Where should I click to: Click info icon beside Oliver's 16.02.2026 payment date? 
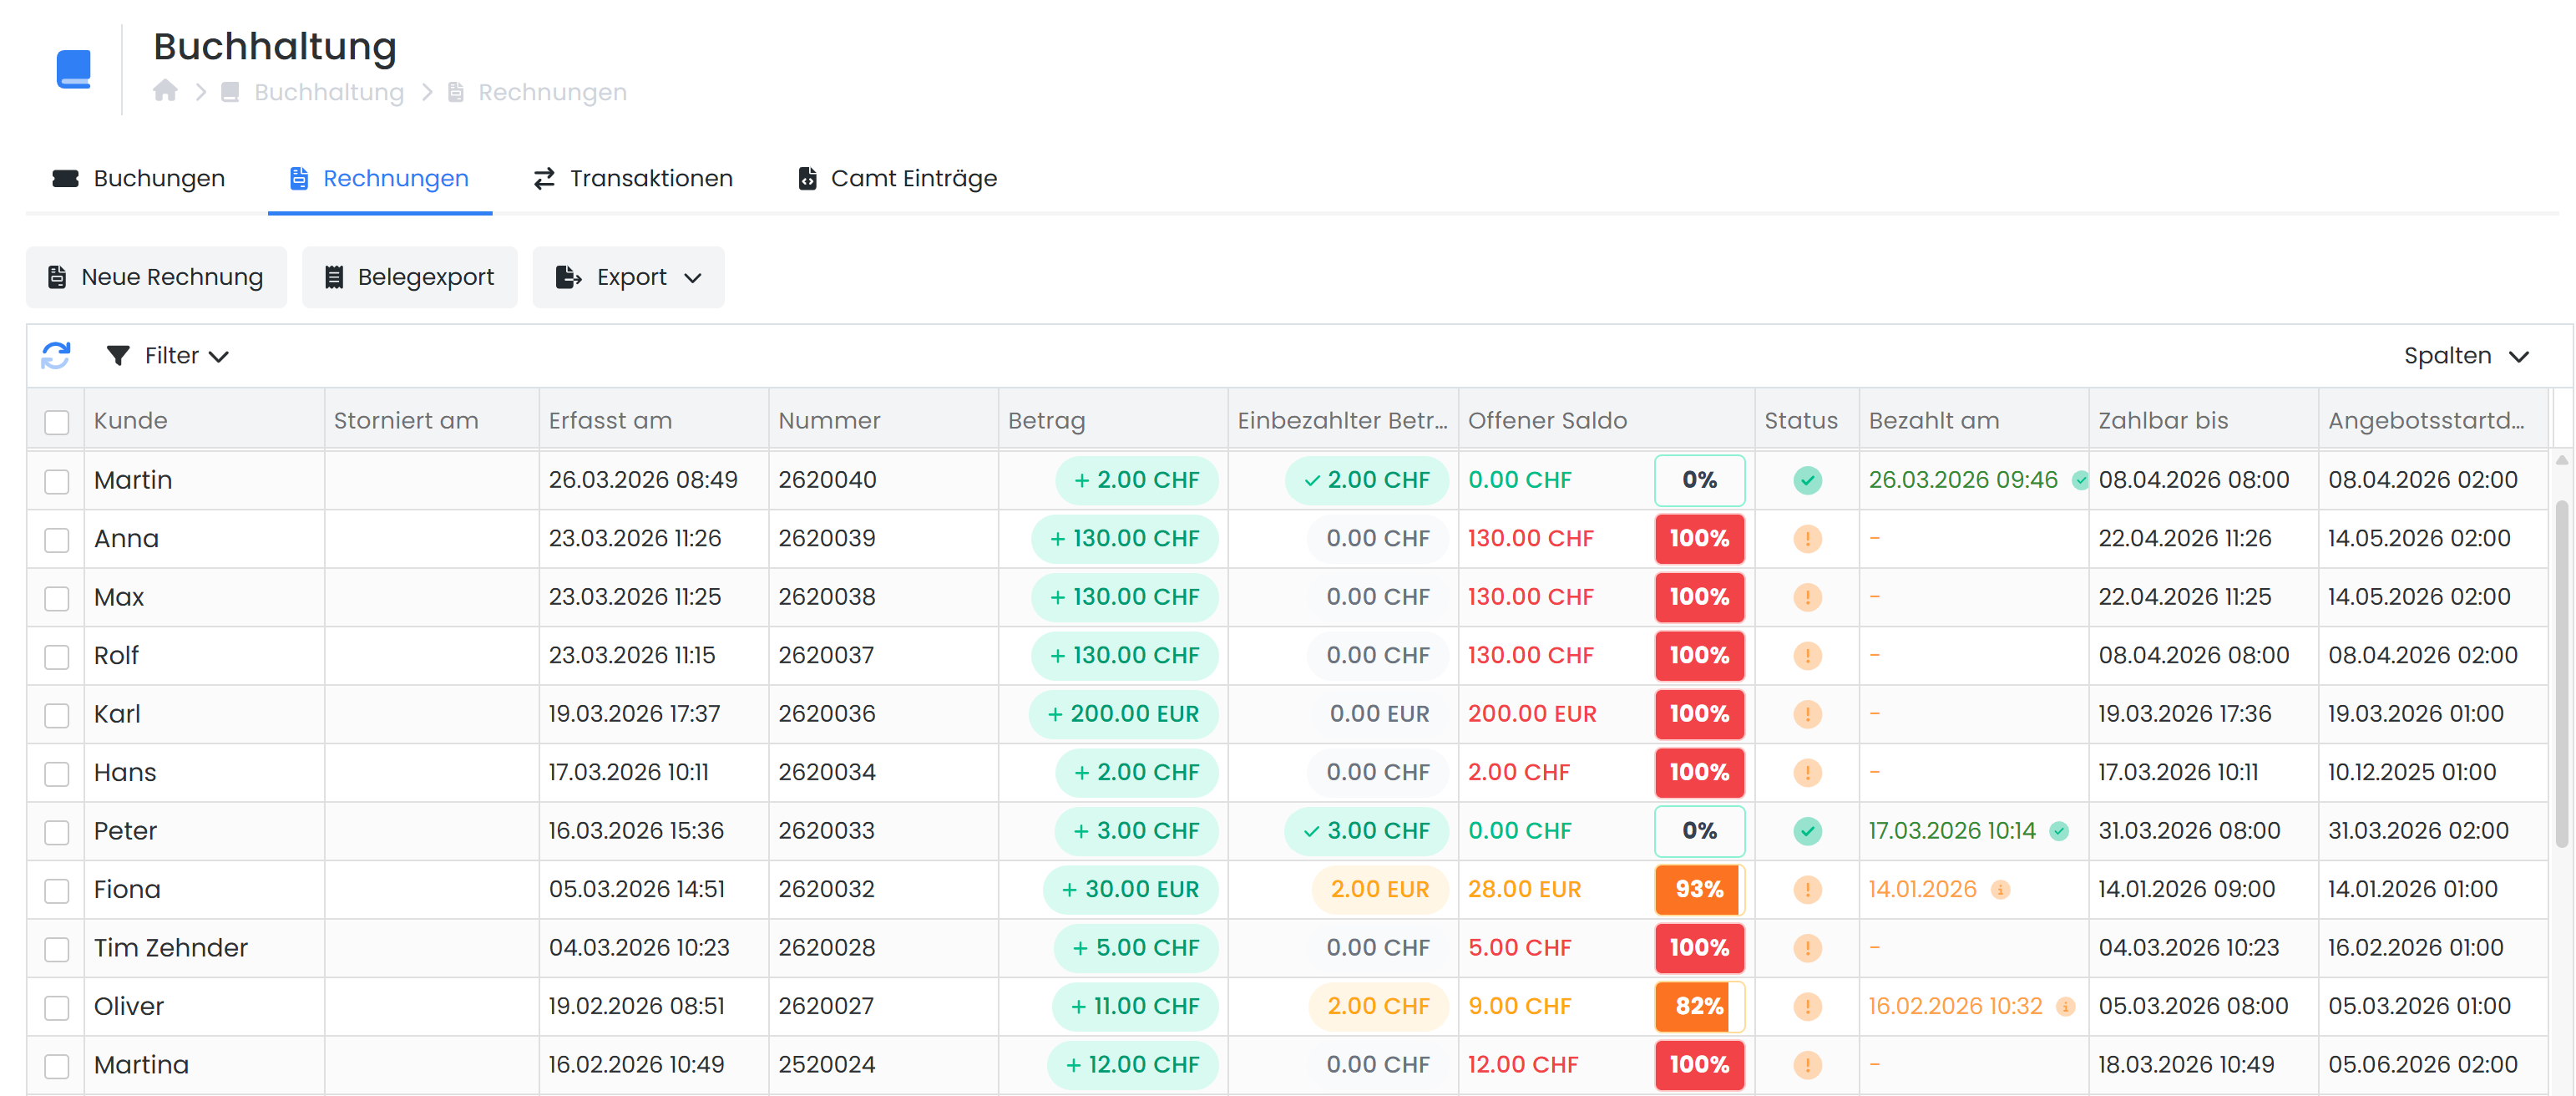(x=2065, y=1006)
